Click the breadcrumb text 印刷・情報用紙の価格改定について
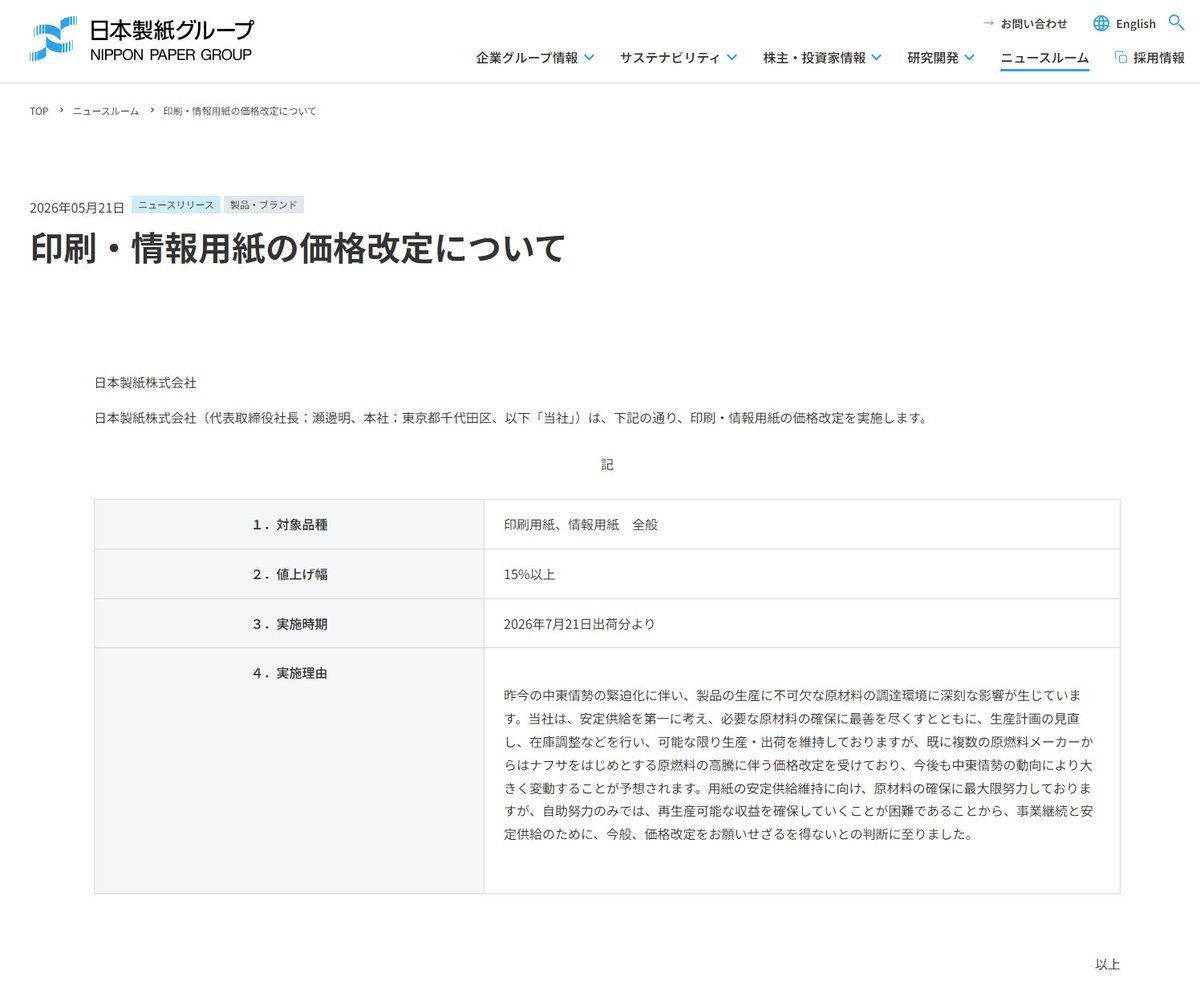 pyautogui.click(x=240, y=111)
